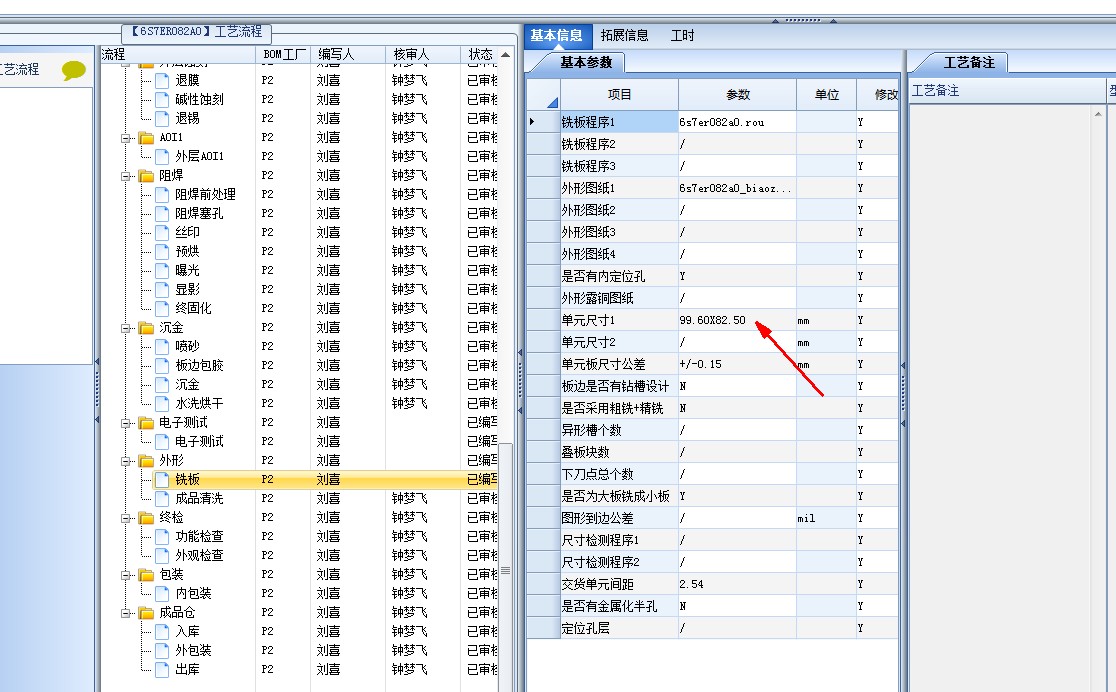1116x692 pixels.
Task: Switch to the 基本信息 tab
Action: point(556,36)
